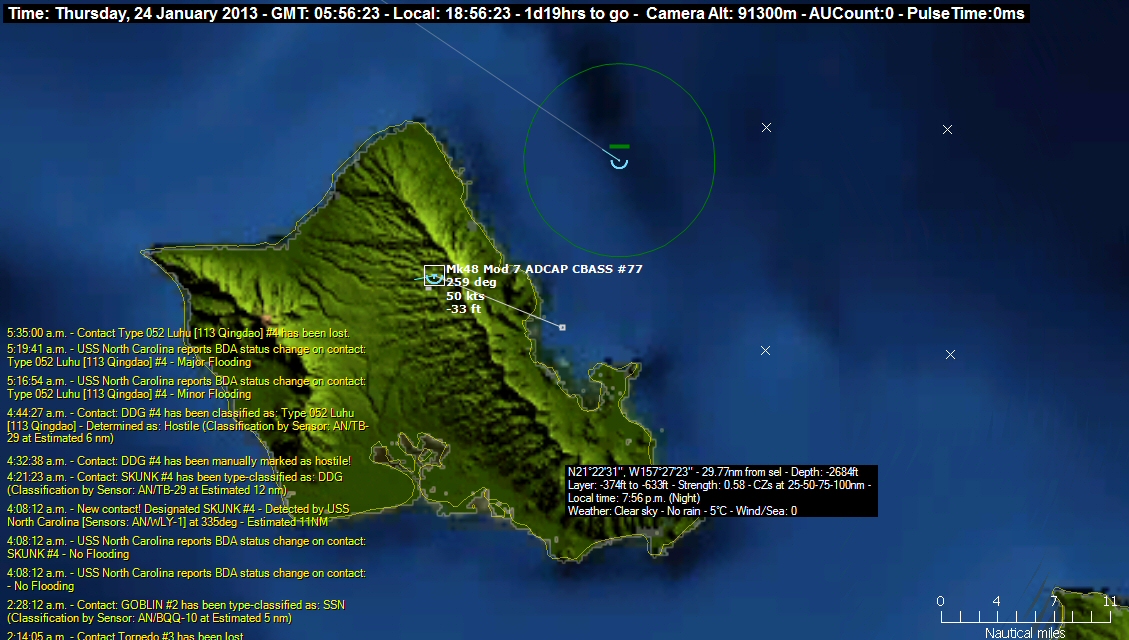This screenshot has height=640, width=1129.
Task: Open the 2:28:12 a.m. GOBLIN #2 message
Action: (x=176, y=611)
